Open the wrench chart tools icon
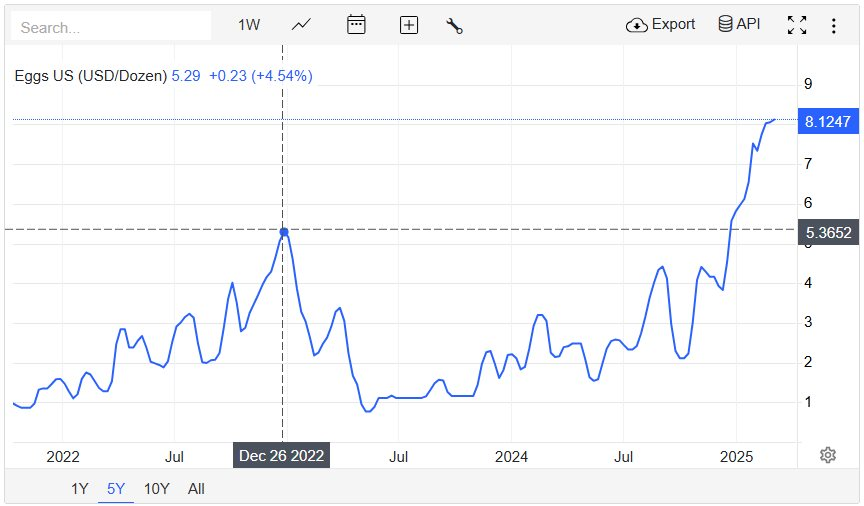 [454, 26]
